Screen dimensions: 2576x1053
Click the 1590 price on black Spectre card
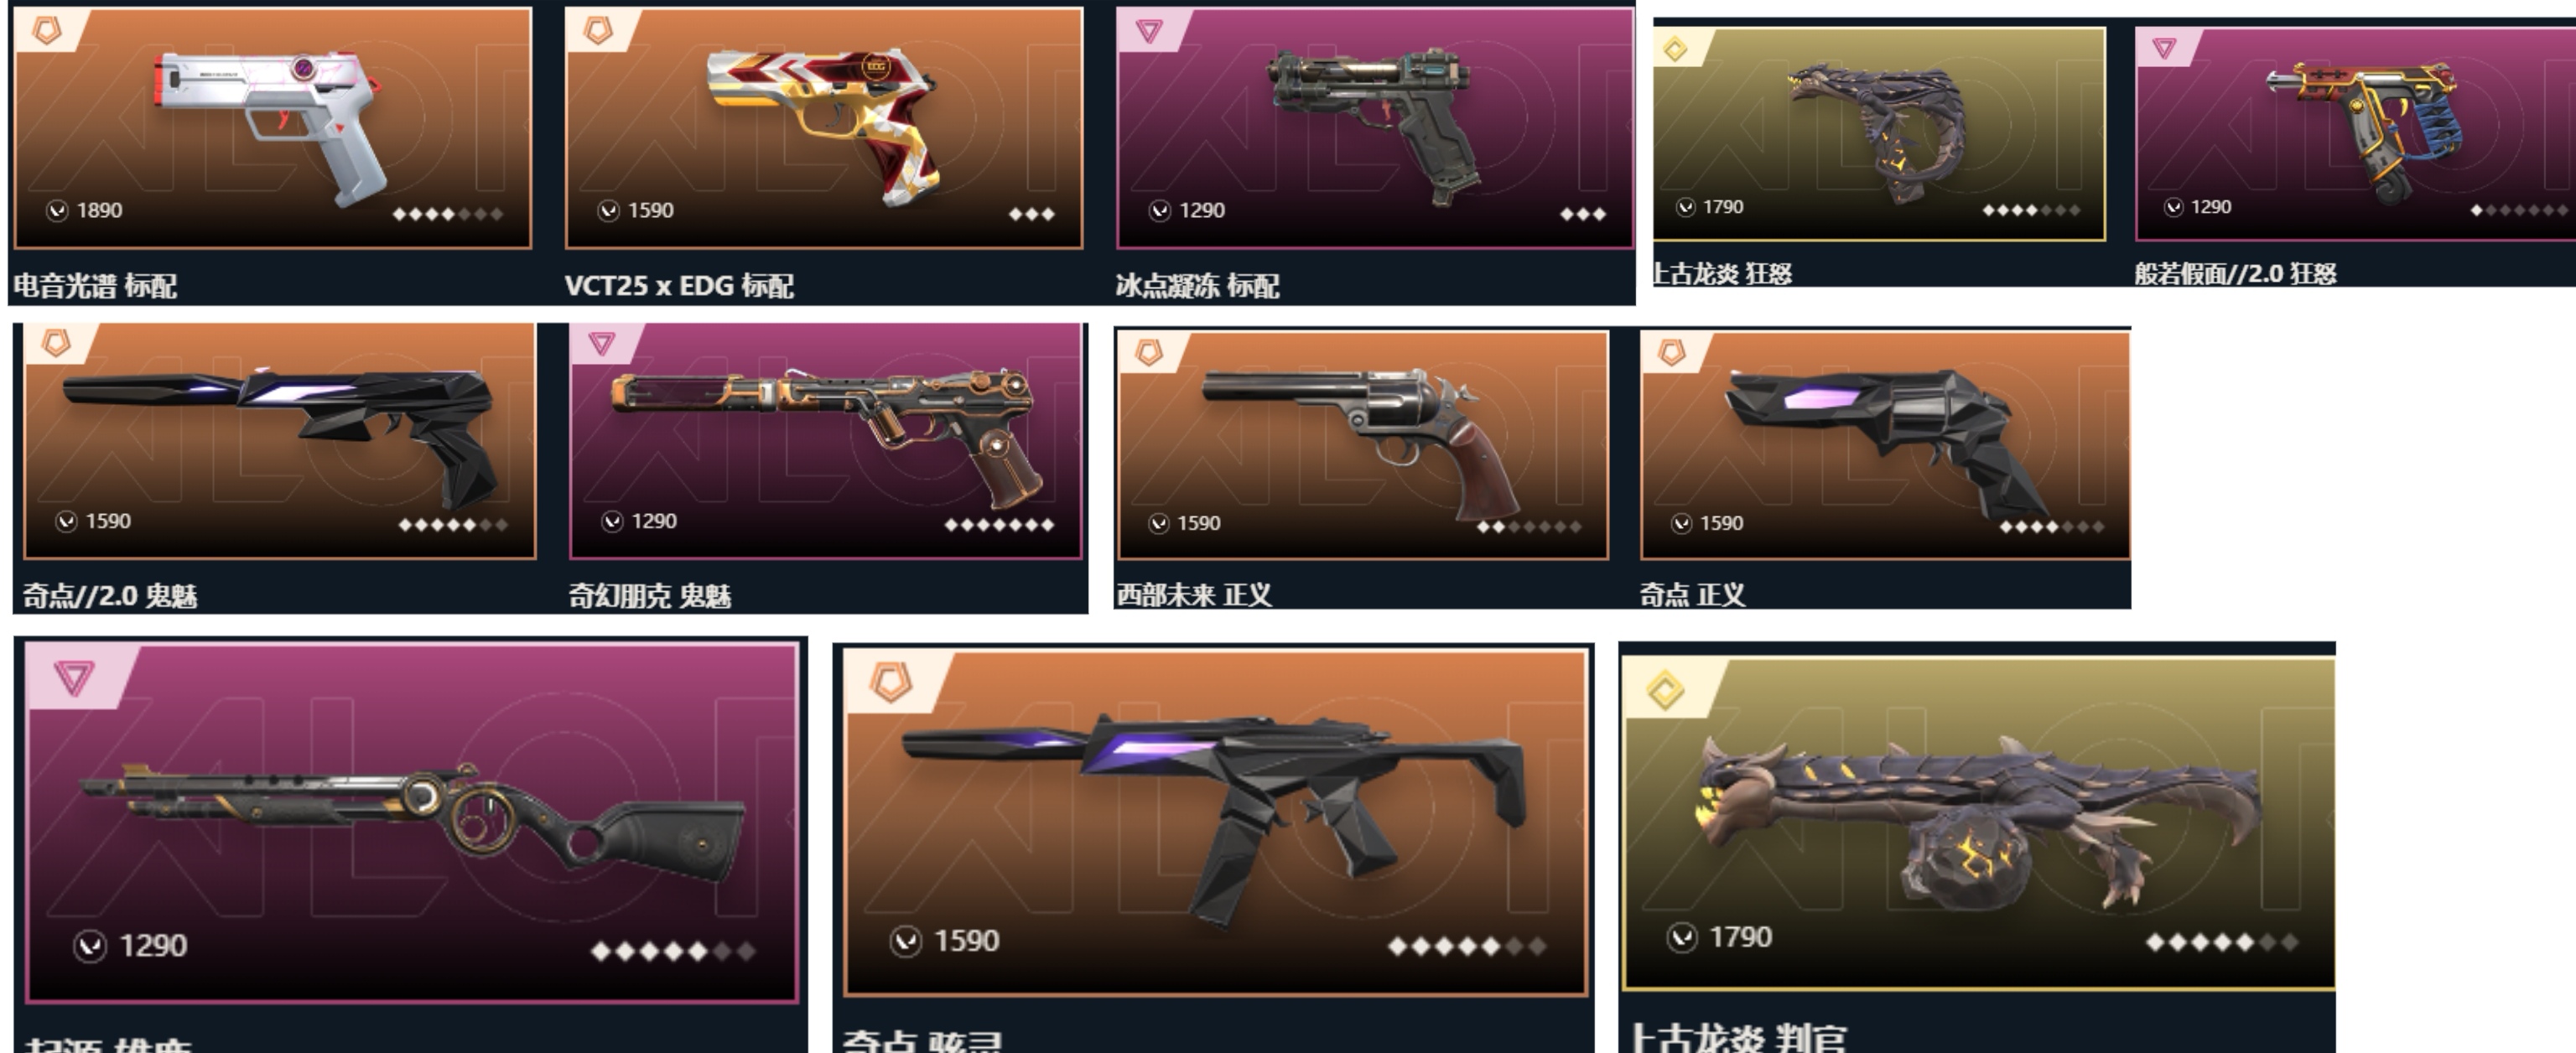(x=966, y=941)
